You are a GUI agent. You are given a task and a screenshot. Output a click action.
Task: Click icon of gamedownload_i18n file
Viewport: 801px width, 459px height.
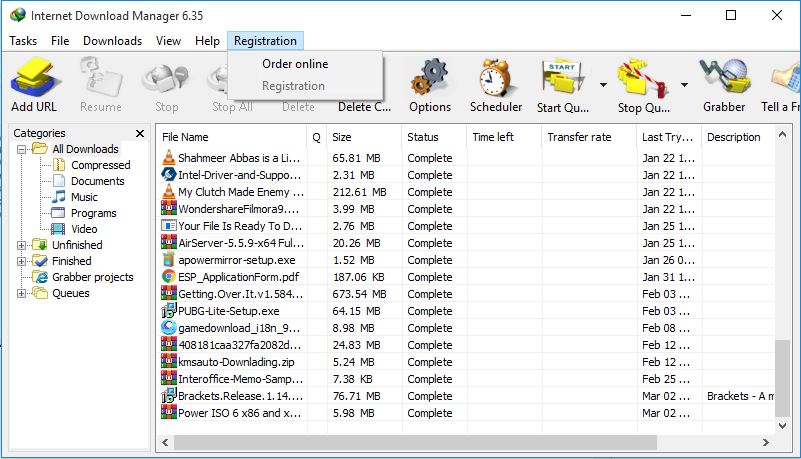click(169, 327)
